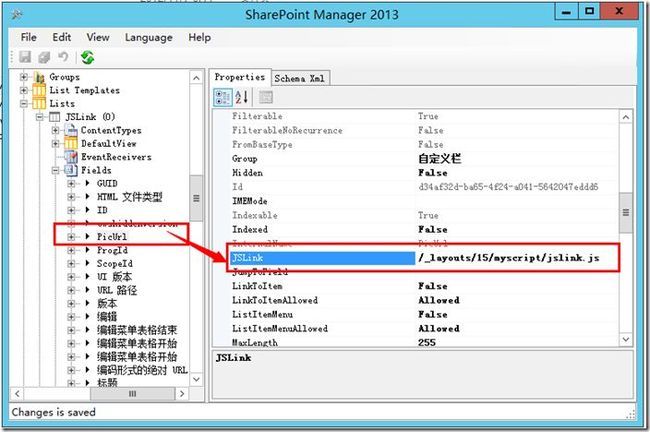Open the Edit menu
The width and height of the screenshot is (650, 432).
tap(62, 37)
